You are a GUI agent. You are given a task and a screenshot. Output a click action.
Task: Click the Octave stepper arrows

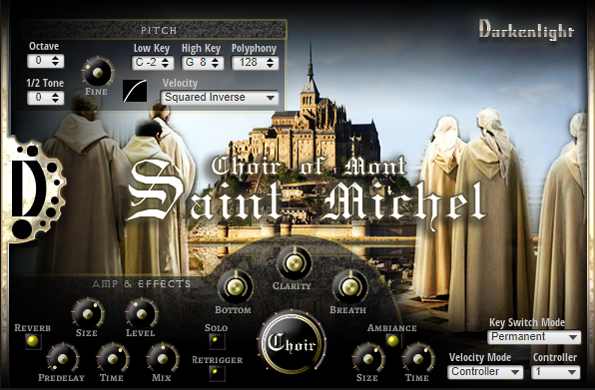pos(55,61)
